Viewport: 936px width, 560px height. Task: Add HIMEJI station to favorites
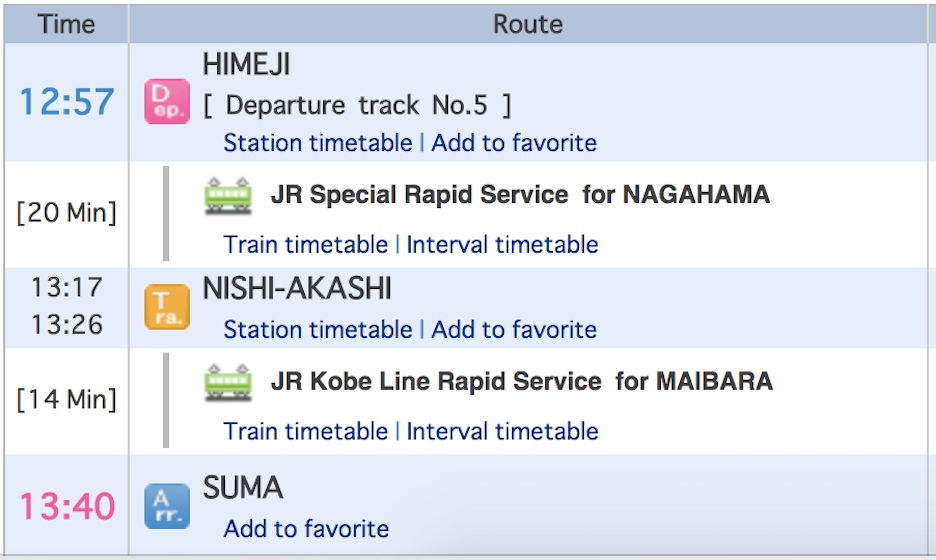click(x=514, y=143)
